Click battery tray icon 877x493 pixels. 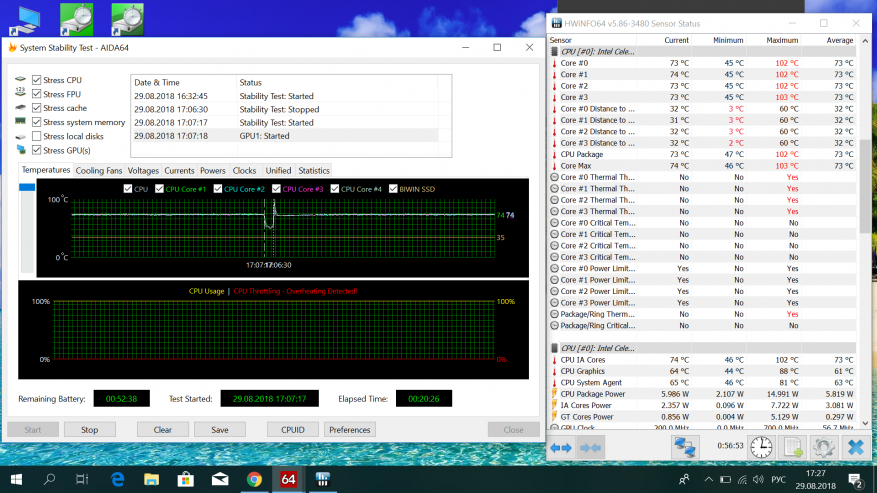(x=725, y=480)
